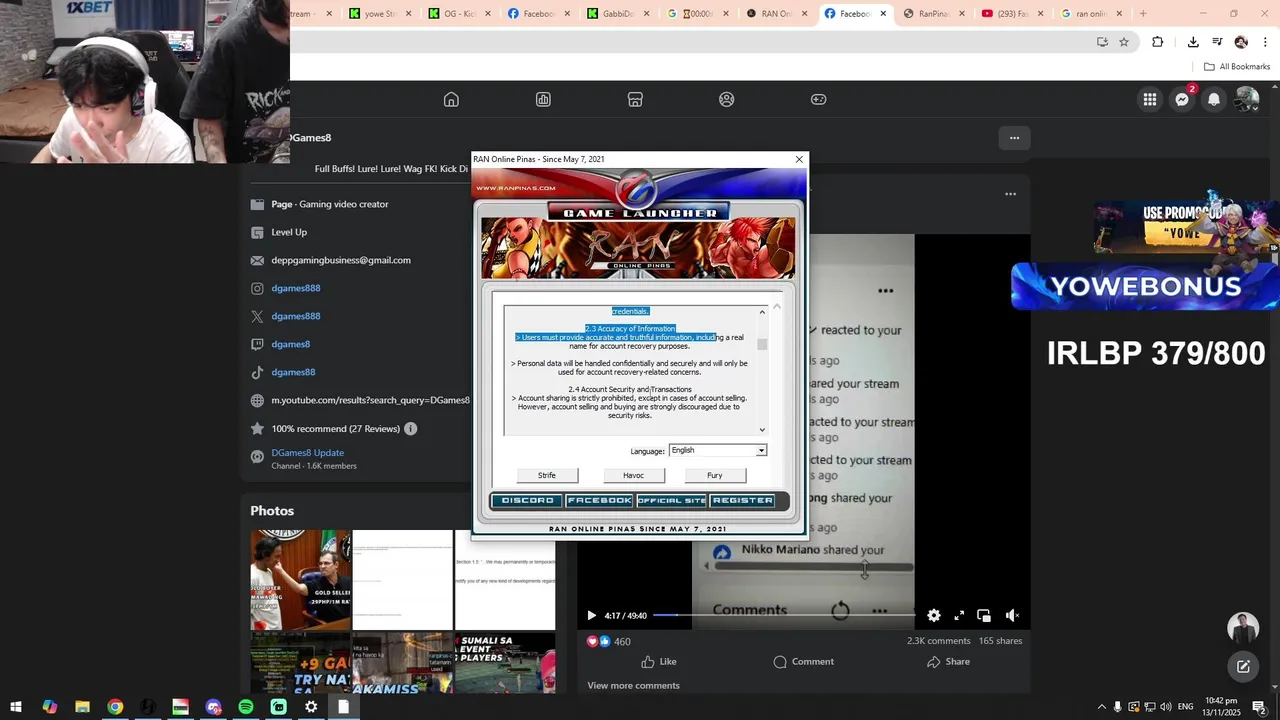Viewport: 1280px width, 720px height.
Task: Open Spotify from the taskbar
Action: [x=246, y=707]
